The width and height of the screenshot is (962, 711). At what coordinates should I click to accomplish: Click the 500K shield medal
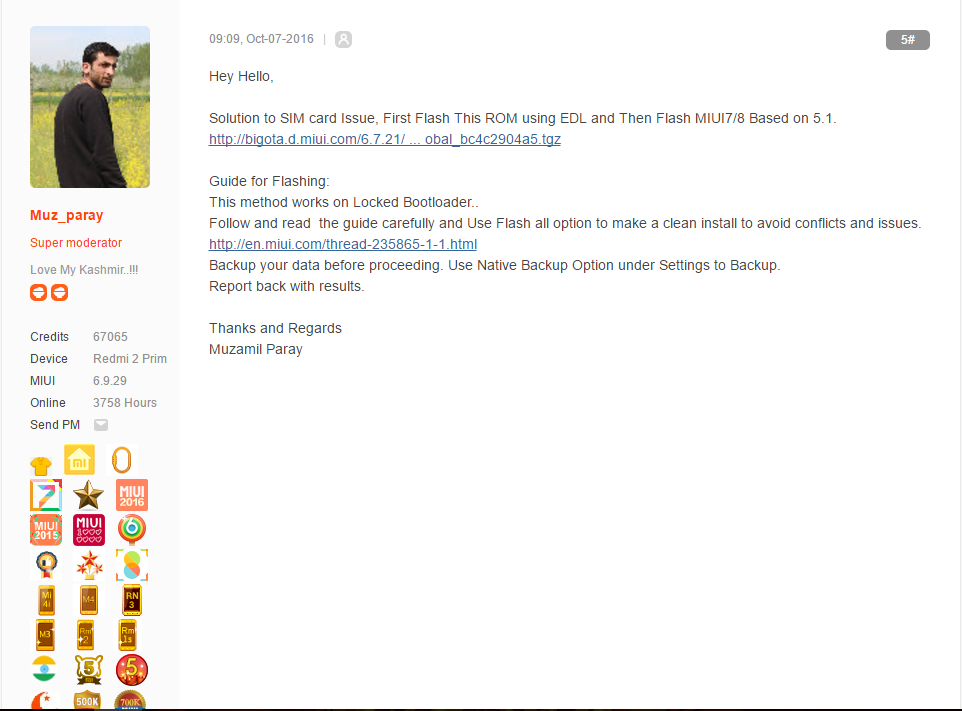tap(87, 700)
